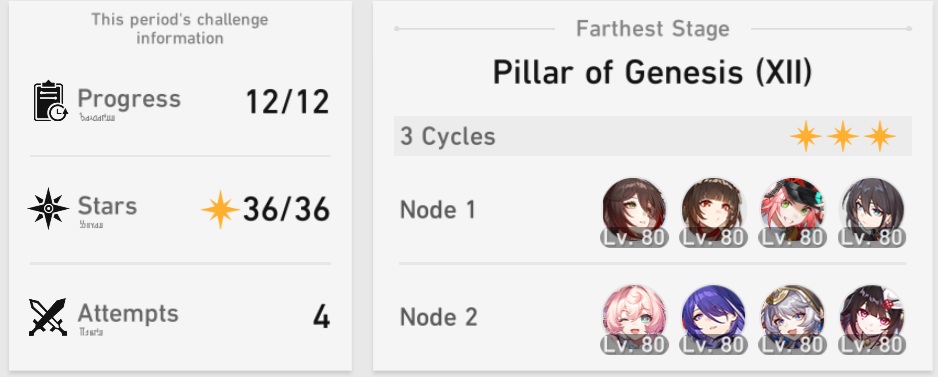The image size is (938, 377).
Task: Select fourth Node 1 dark-haired avatar
Action: pyautogui.click(x=872, y=212)
